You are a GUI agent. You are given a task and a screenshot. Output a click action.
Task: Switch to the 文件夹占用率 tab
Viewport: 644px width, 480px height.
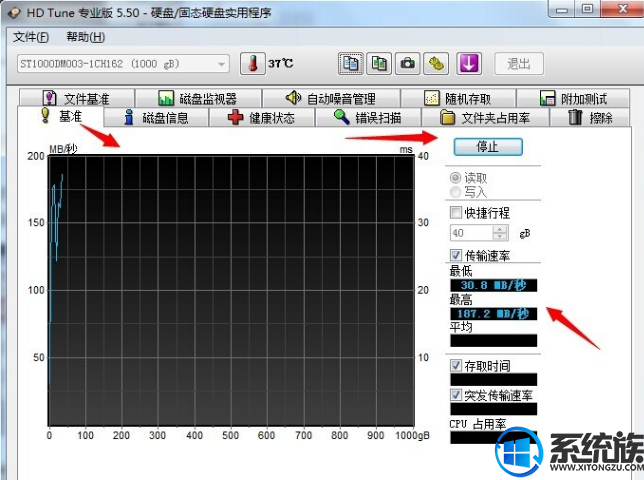pyautogui.click(x=485, y=118)
